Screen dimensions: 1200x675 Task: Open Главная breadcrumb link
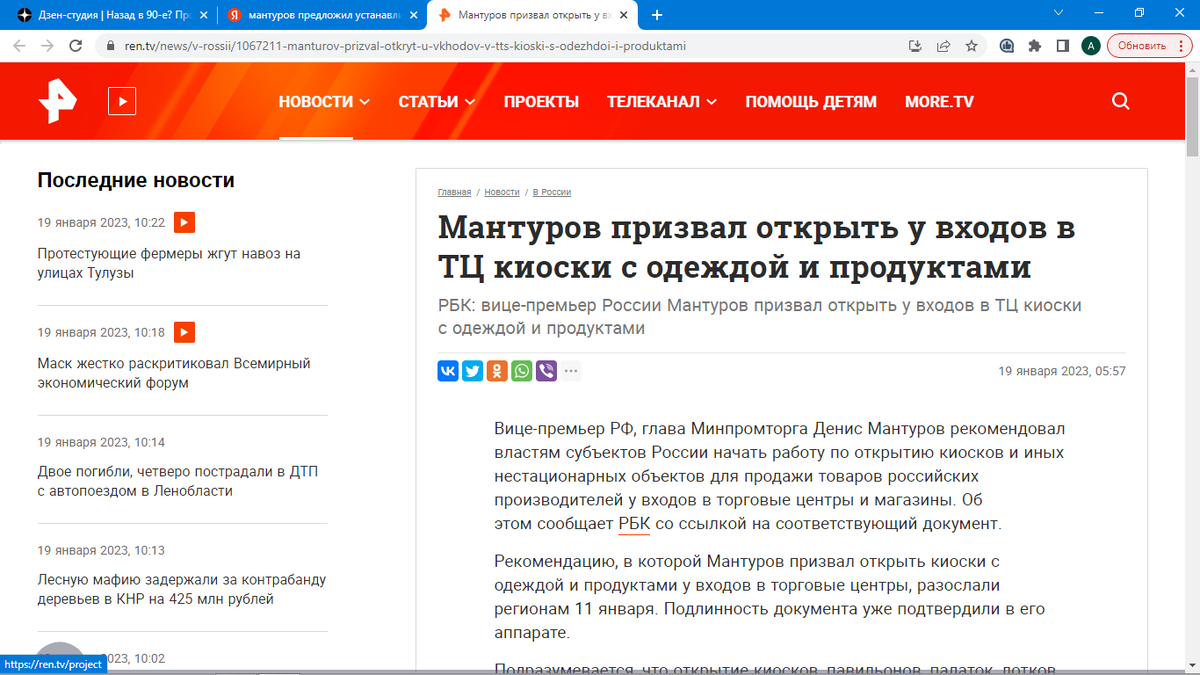tap(454, 192)
